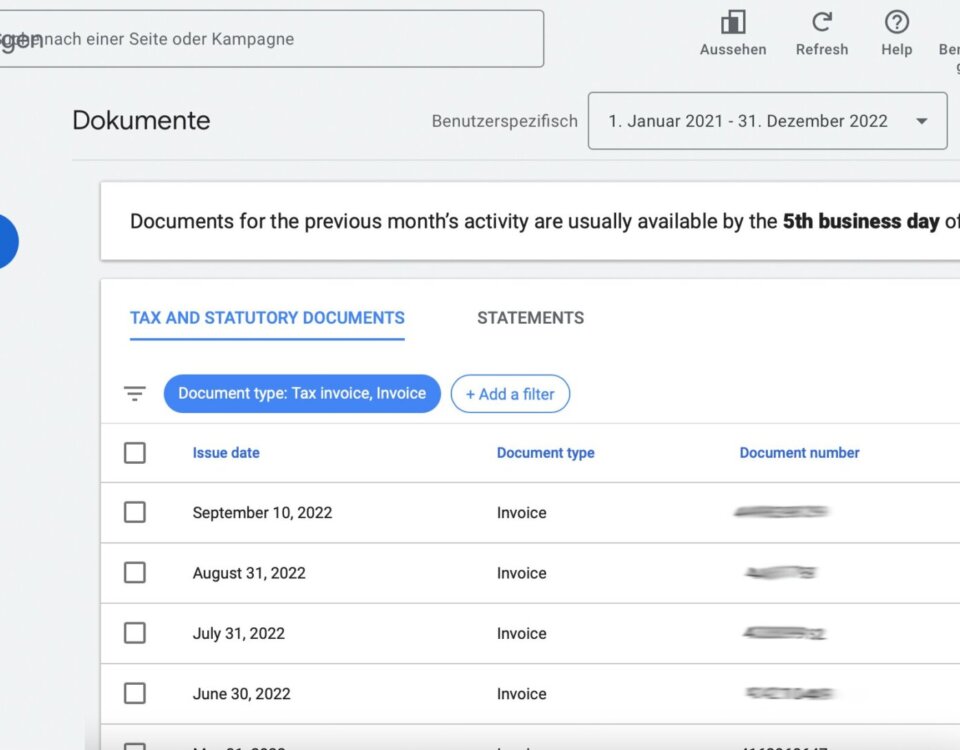Screen dimensions: 960x750
Task: Open the date range dropdown
Action: [768, 120]
